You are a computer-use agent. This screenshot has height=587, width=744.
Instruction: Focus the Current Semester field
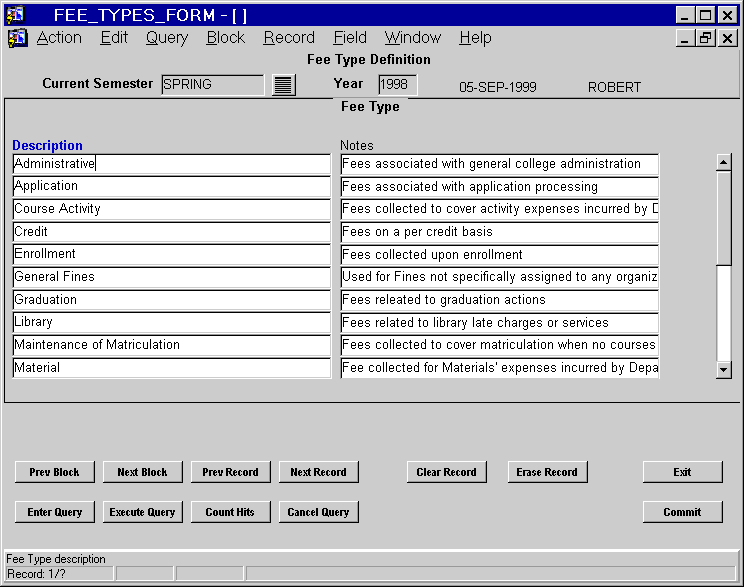(213, 84)
